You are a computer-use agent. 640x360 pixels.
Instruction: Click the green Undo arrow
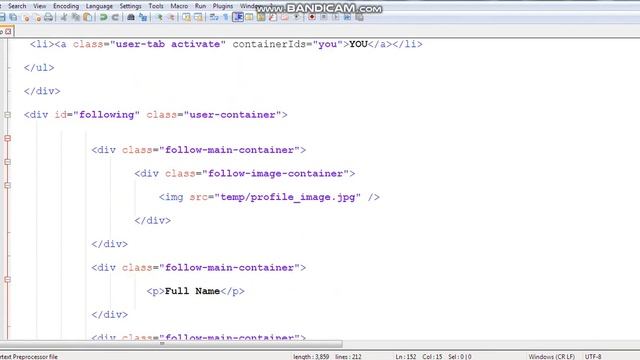coord(103,17)
